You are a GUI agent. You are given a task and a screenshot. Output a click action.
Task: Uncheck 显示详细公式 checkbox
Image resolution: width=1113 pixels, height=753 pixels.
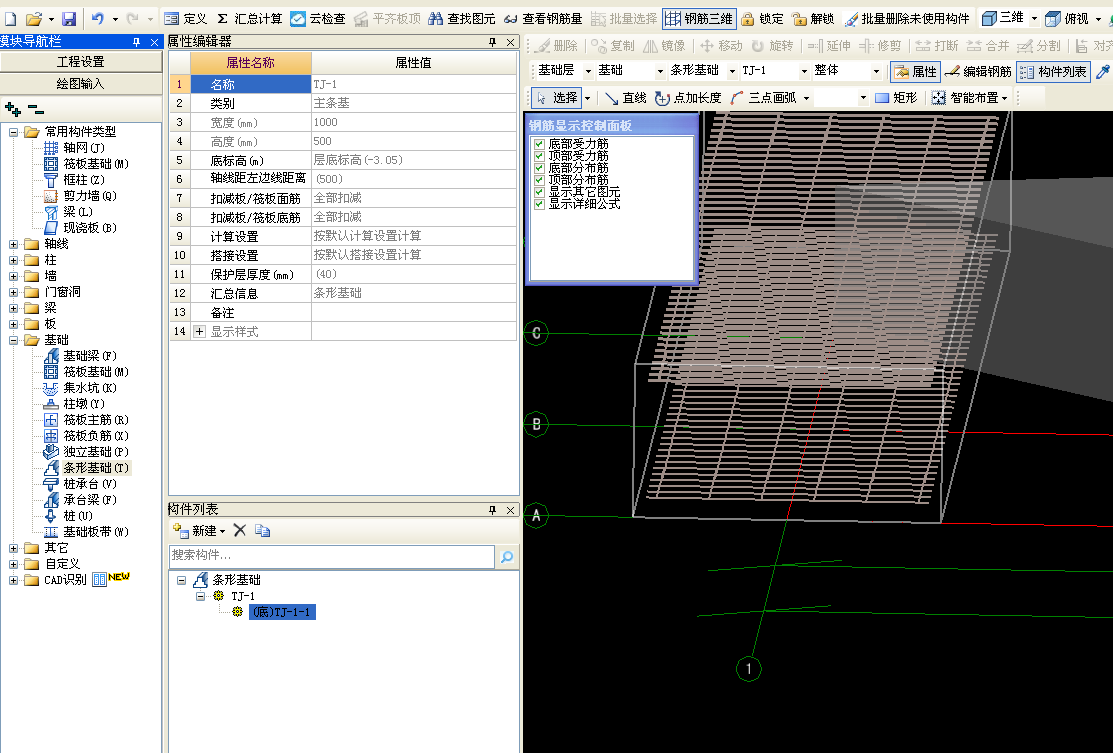(x=539, y=204)
